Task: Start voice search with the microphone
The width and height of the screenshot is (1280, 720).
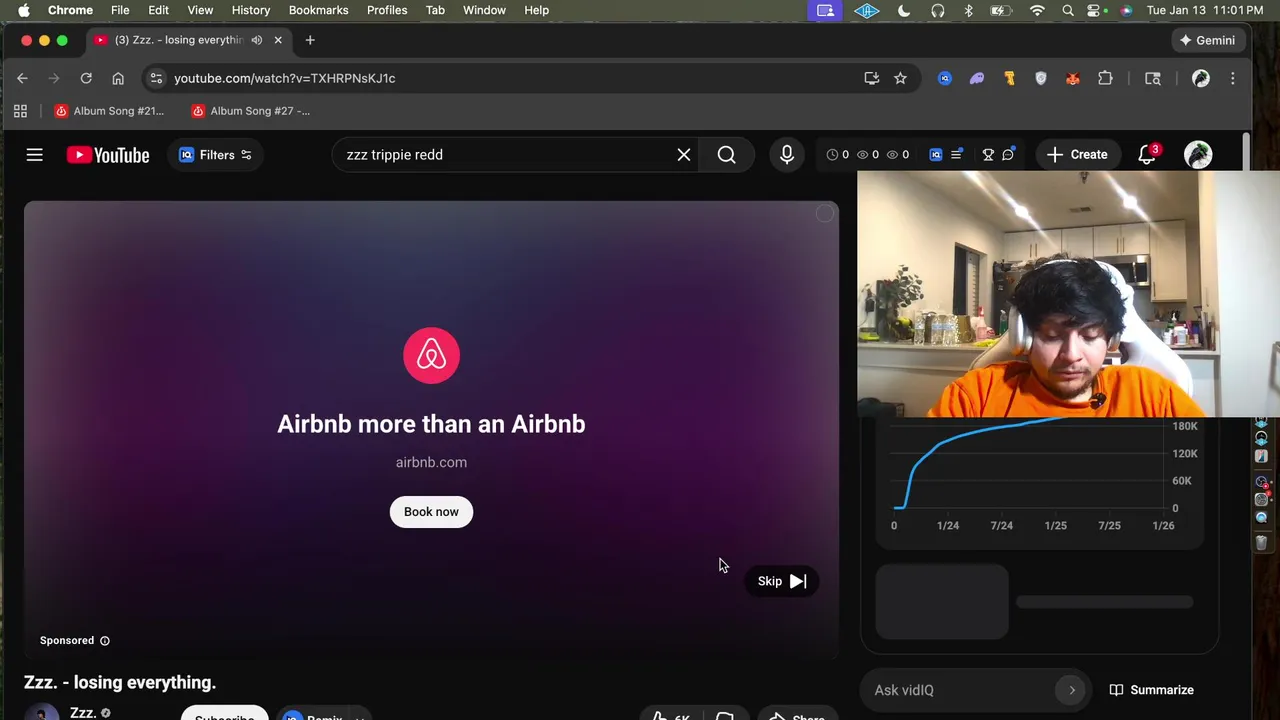Action: (x=787, y=155)
